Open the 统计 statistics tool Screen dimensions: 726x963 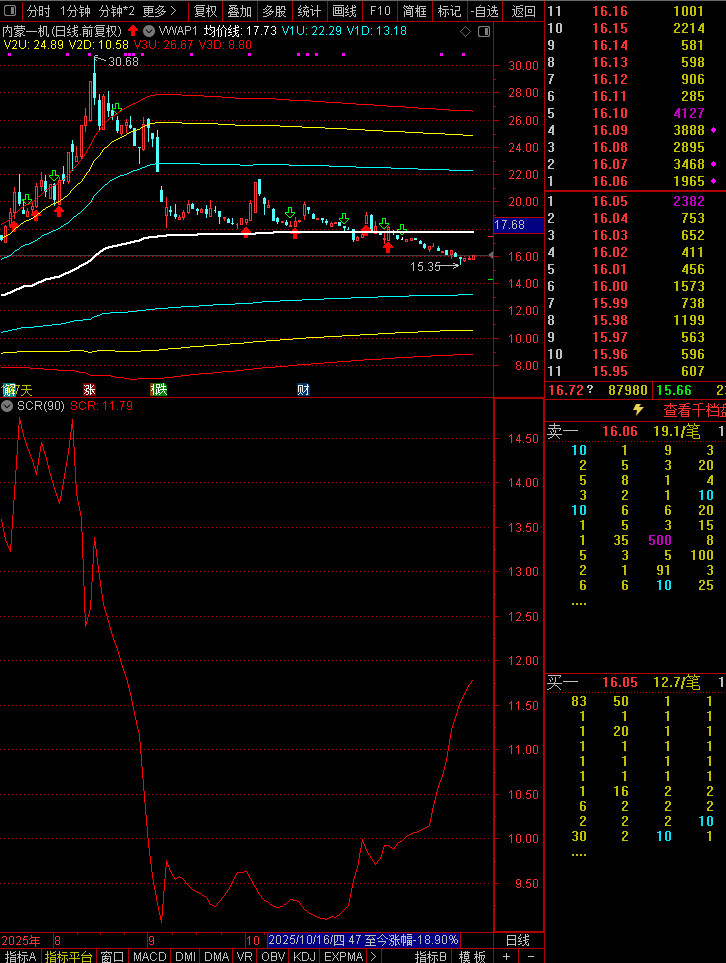pyautogui.click(x=309, y=11)
